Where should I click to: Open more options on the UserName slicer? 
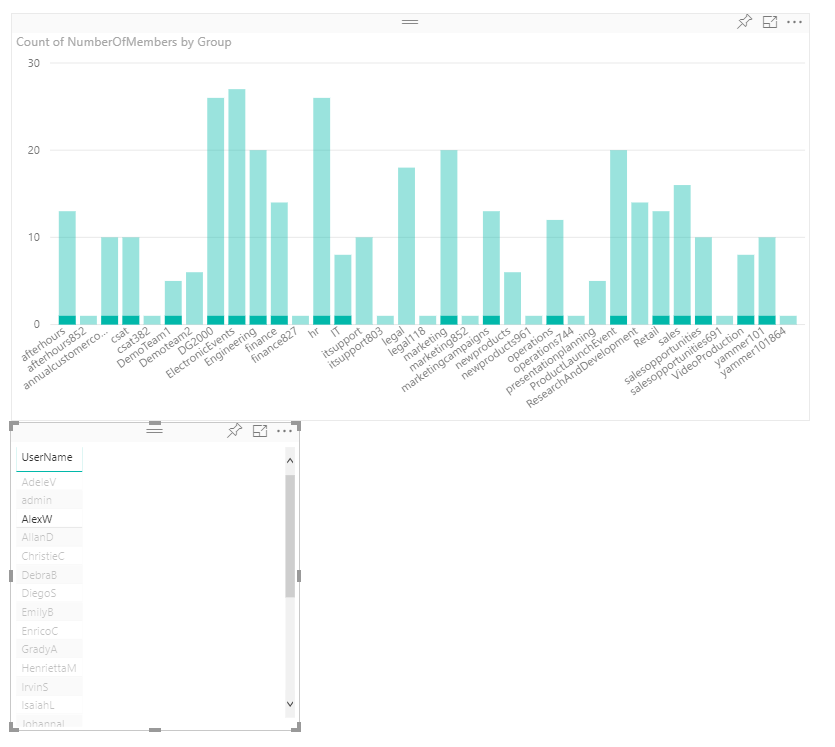pos(285,430)
